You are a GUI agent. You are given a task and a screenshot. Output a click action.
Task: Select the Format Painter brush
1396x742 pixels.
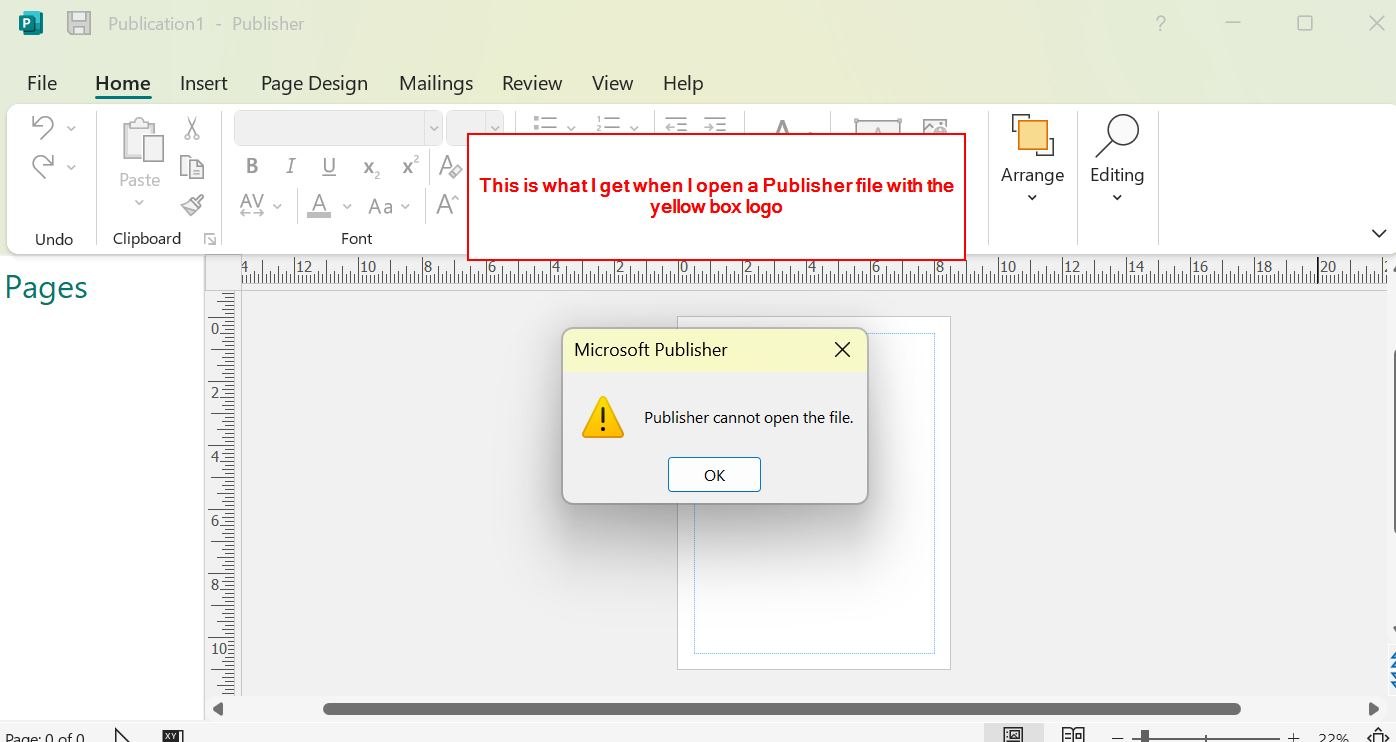click(192, 205)
